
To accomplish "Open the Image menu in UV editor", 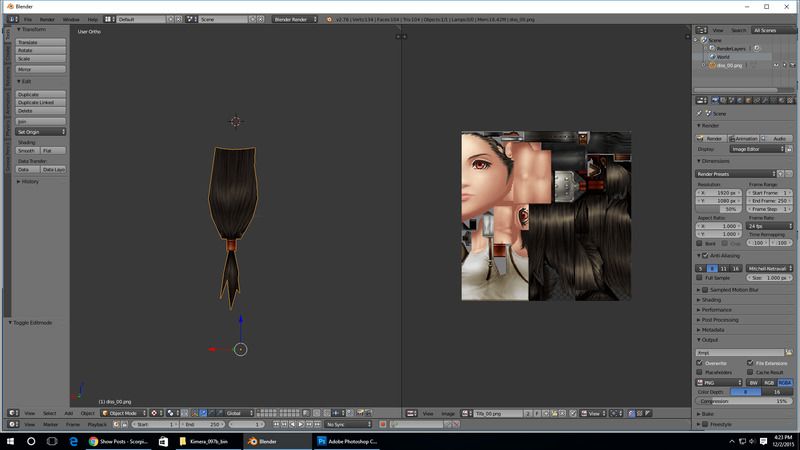I will click(447, 412).
